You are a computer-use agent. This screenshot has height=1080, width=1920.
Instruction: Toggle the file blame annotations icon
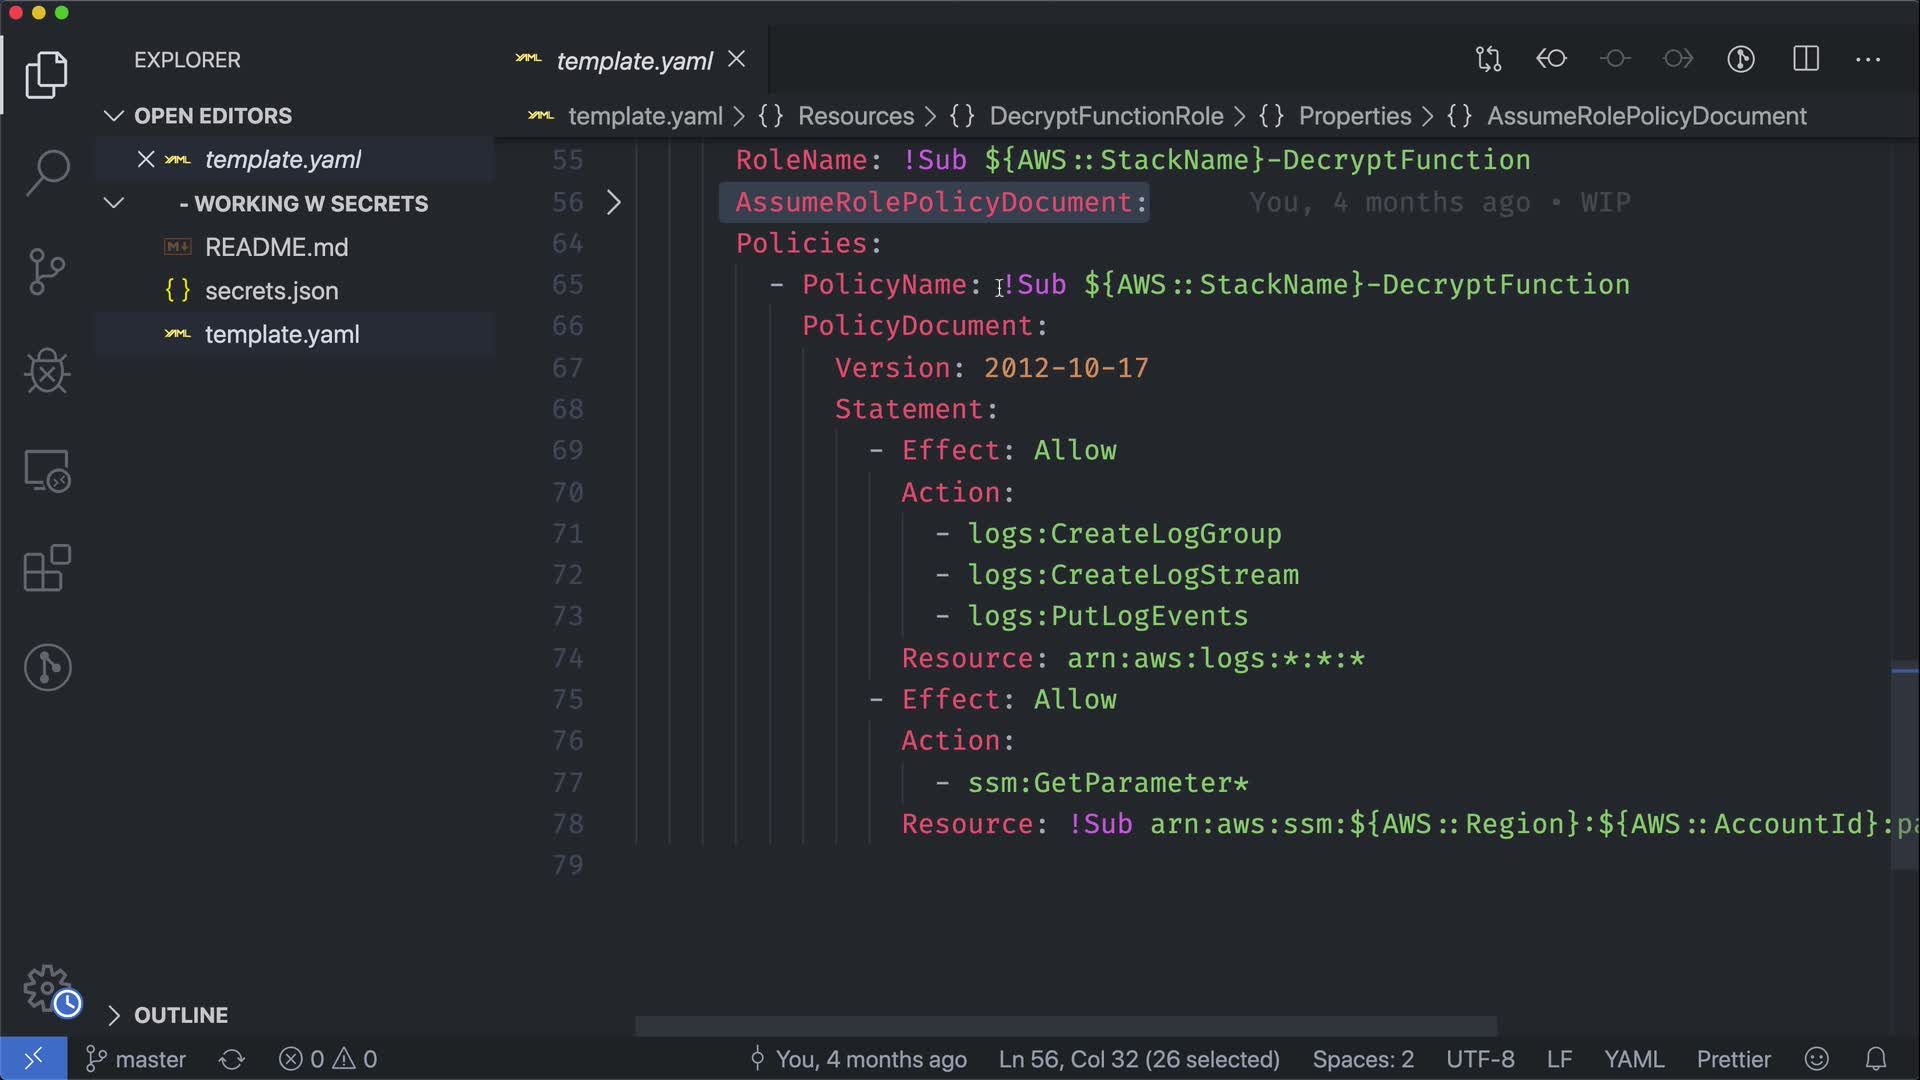[x=1741, y=60]
